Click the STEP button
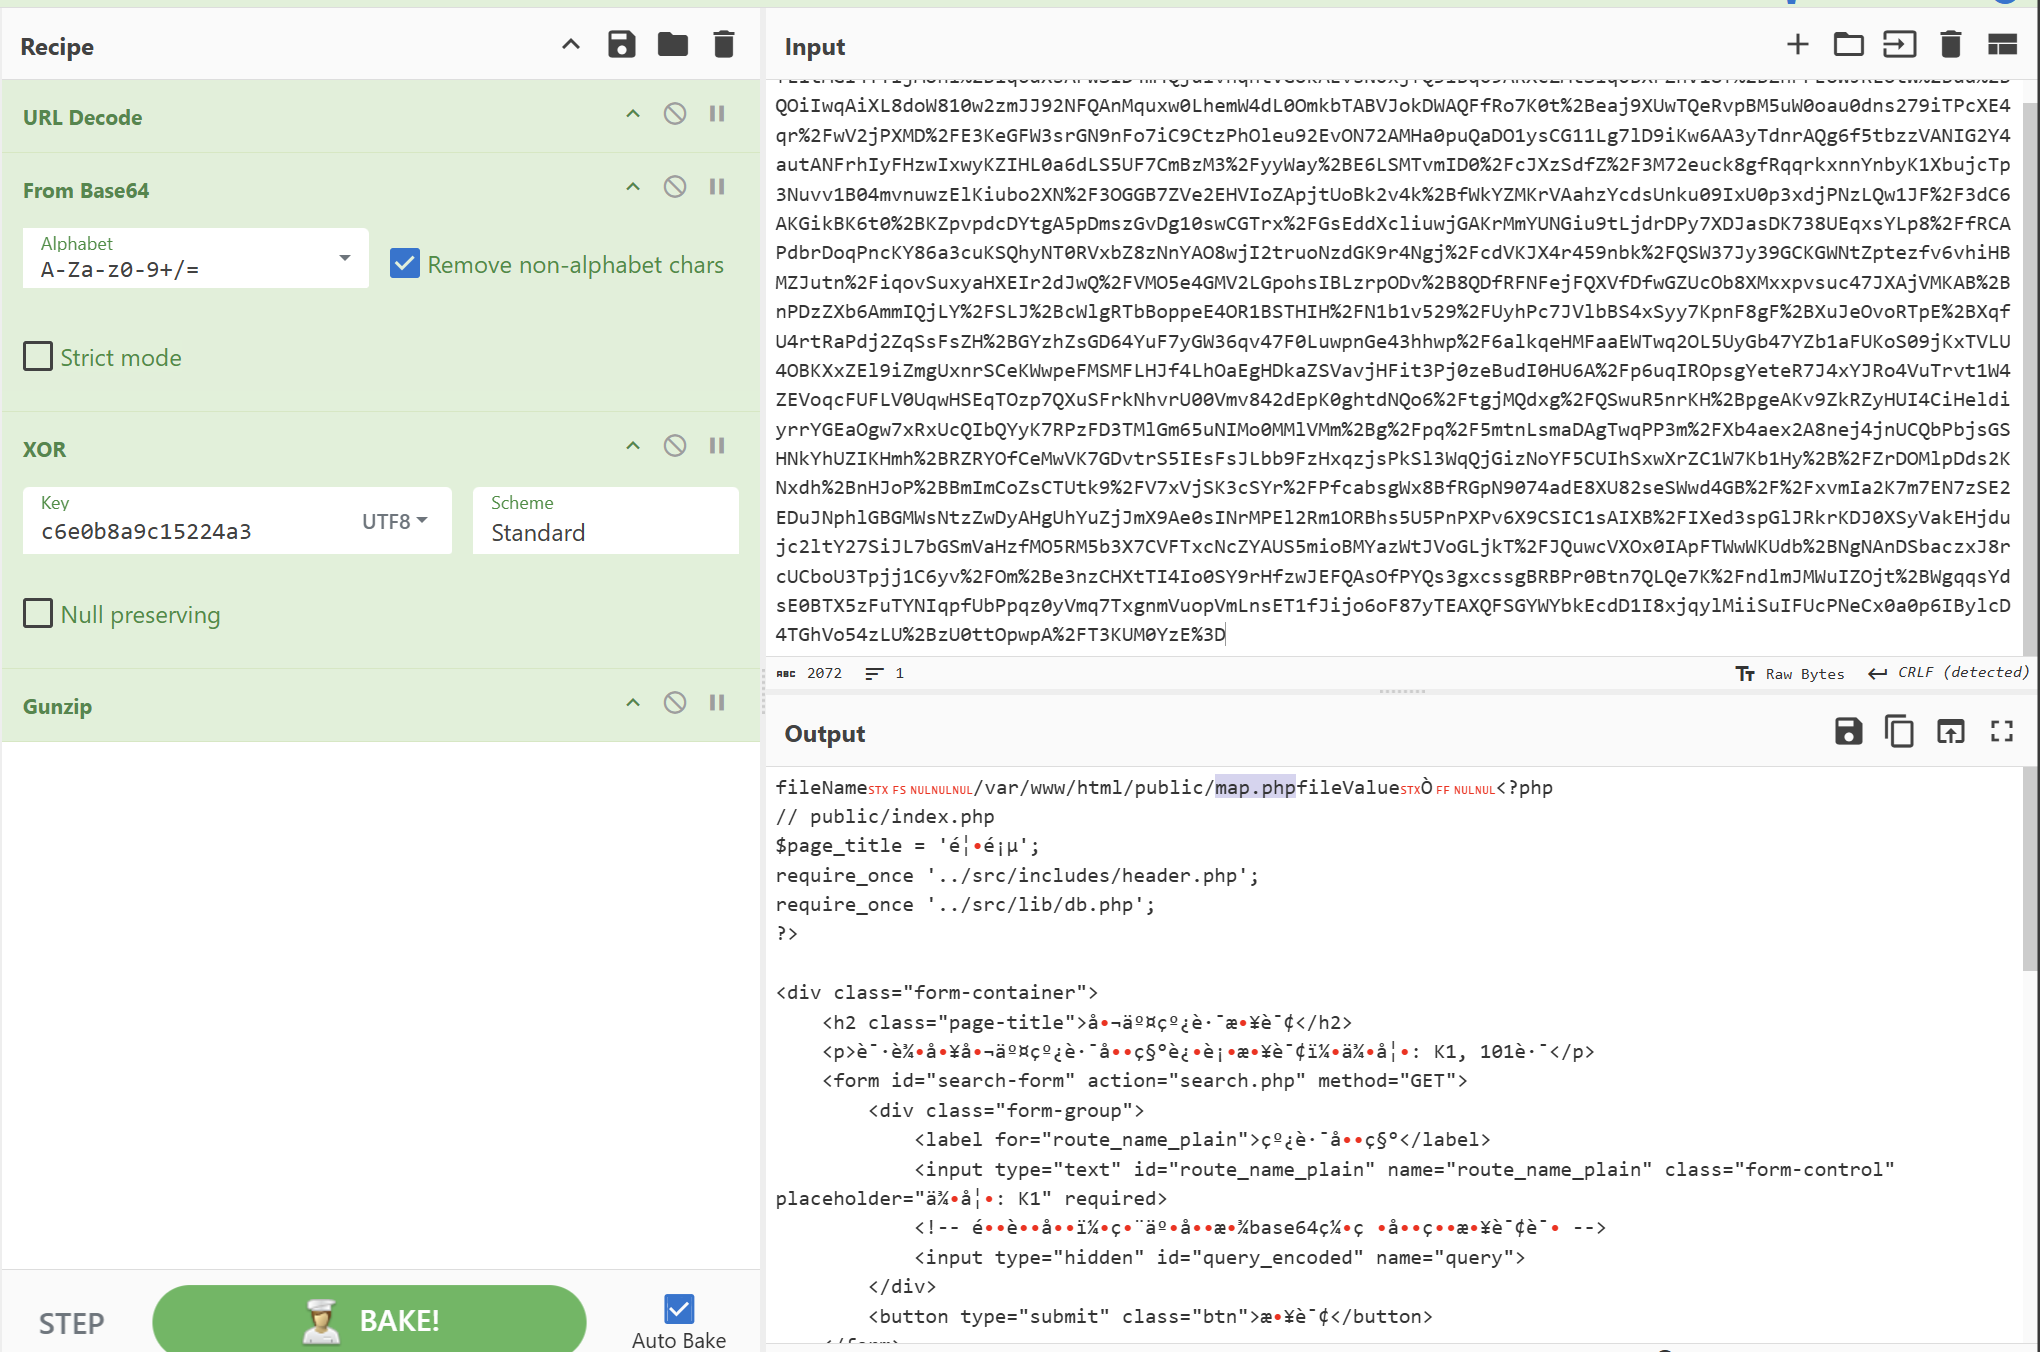Viewport: 2040px width, 1352px height. click(71, 1323)
